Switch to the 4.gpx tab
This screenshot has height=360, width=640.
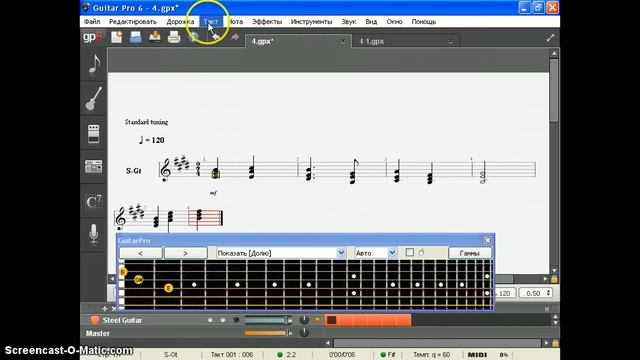[298, 41]
